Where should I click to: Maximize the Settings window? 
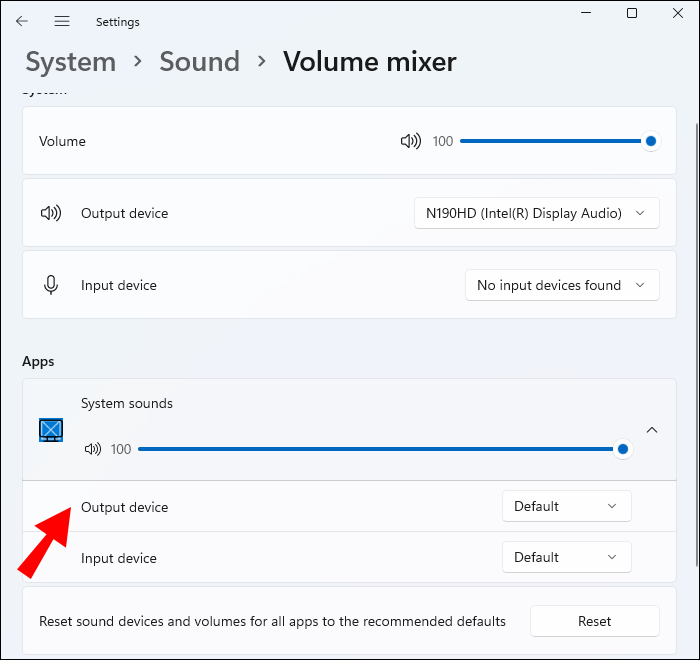(x=632, y=13)
